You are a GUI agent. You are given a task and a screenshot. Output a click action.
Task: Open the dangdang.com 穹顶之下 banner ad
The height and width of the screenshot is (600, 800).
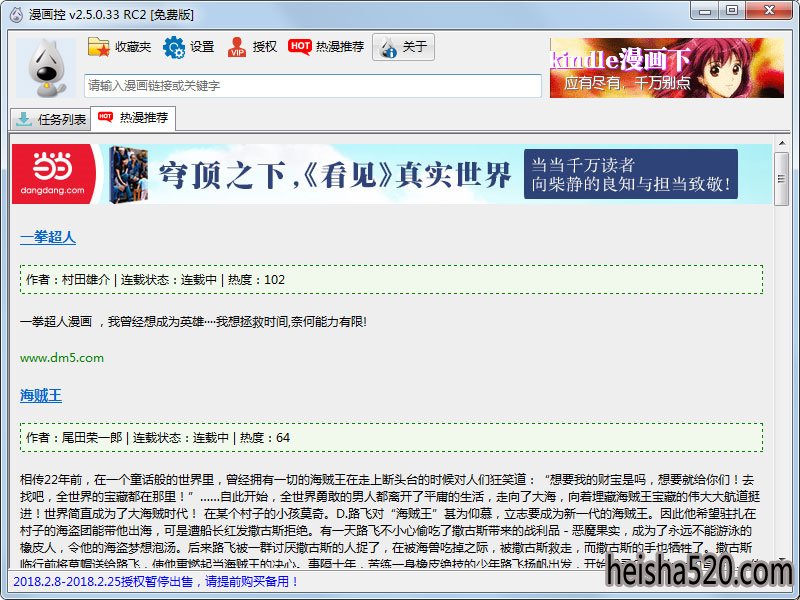pos(392,174)
